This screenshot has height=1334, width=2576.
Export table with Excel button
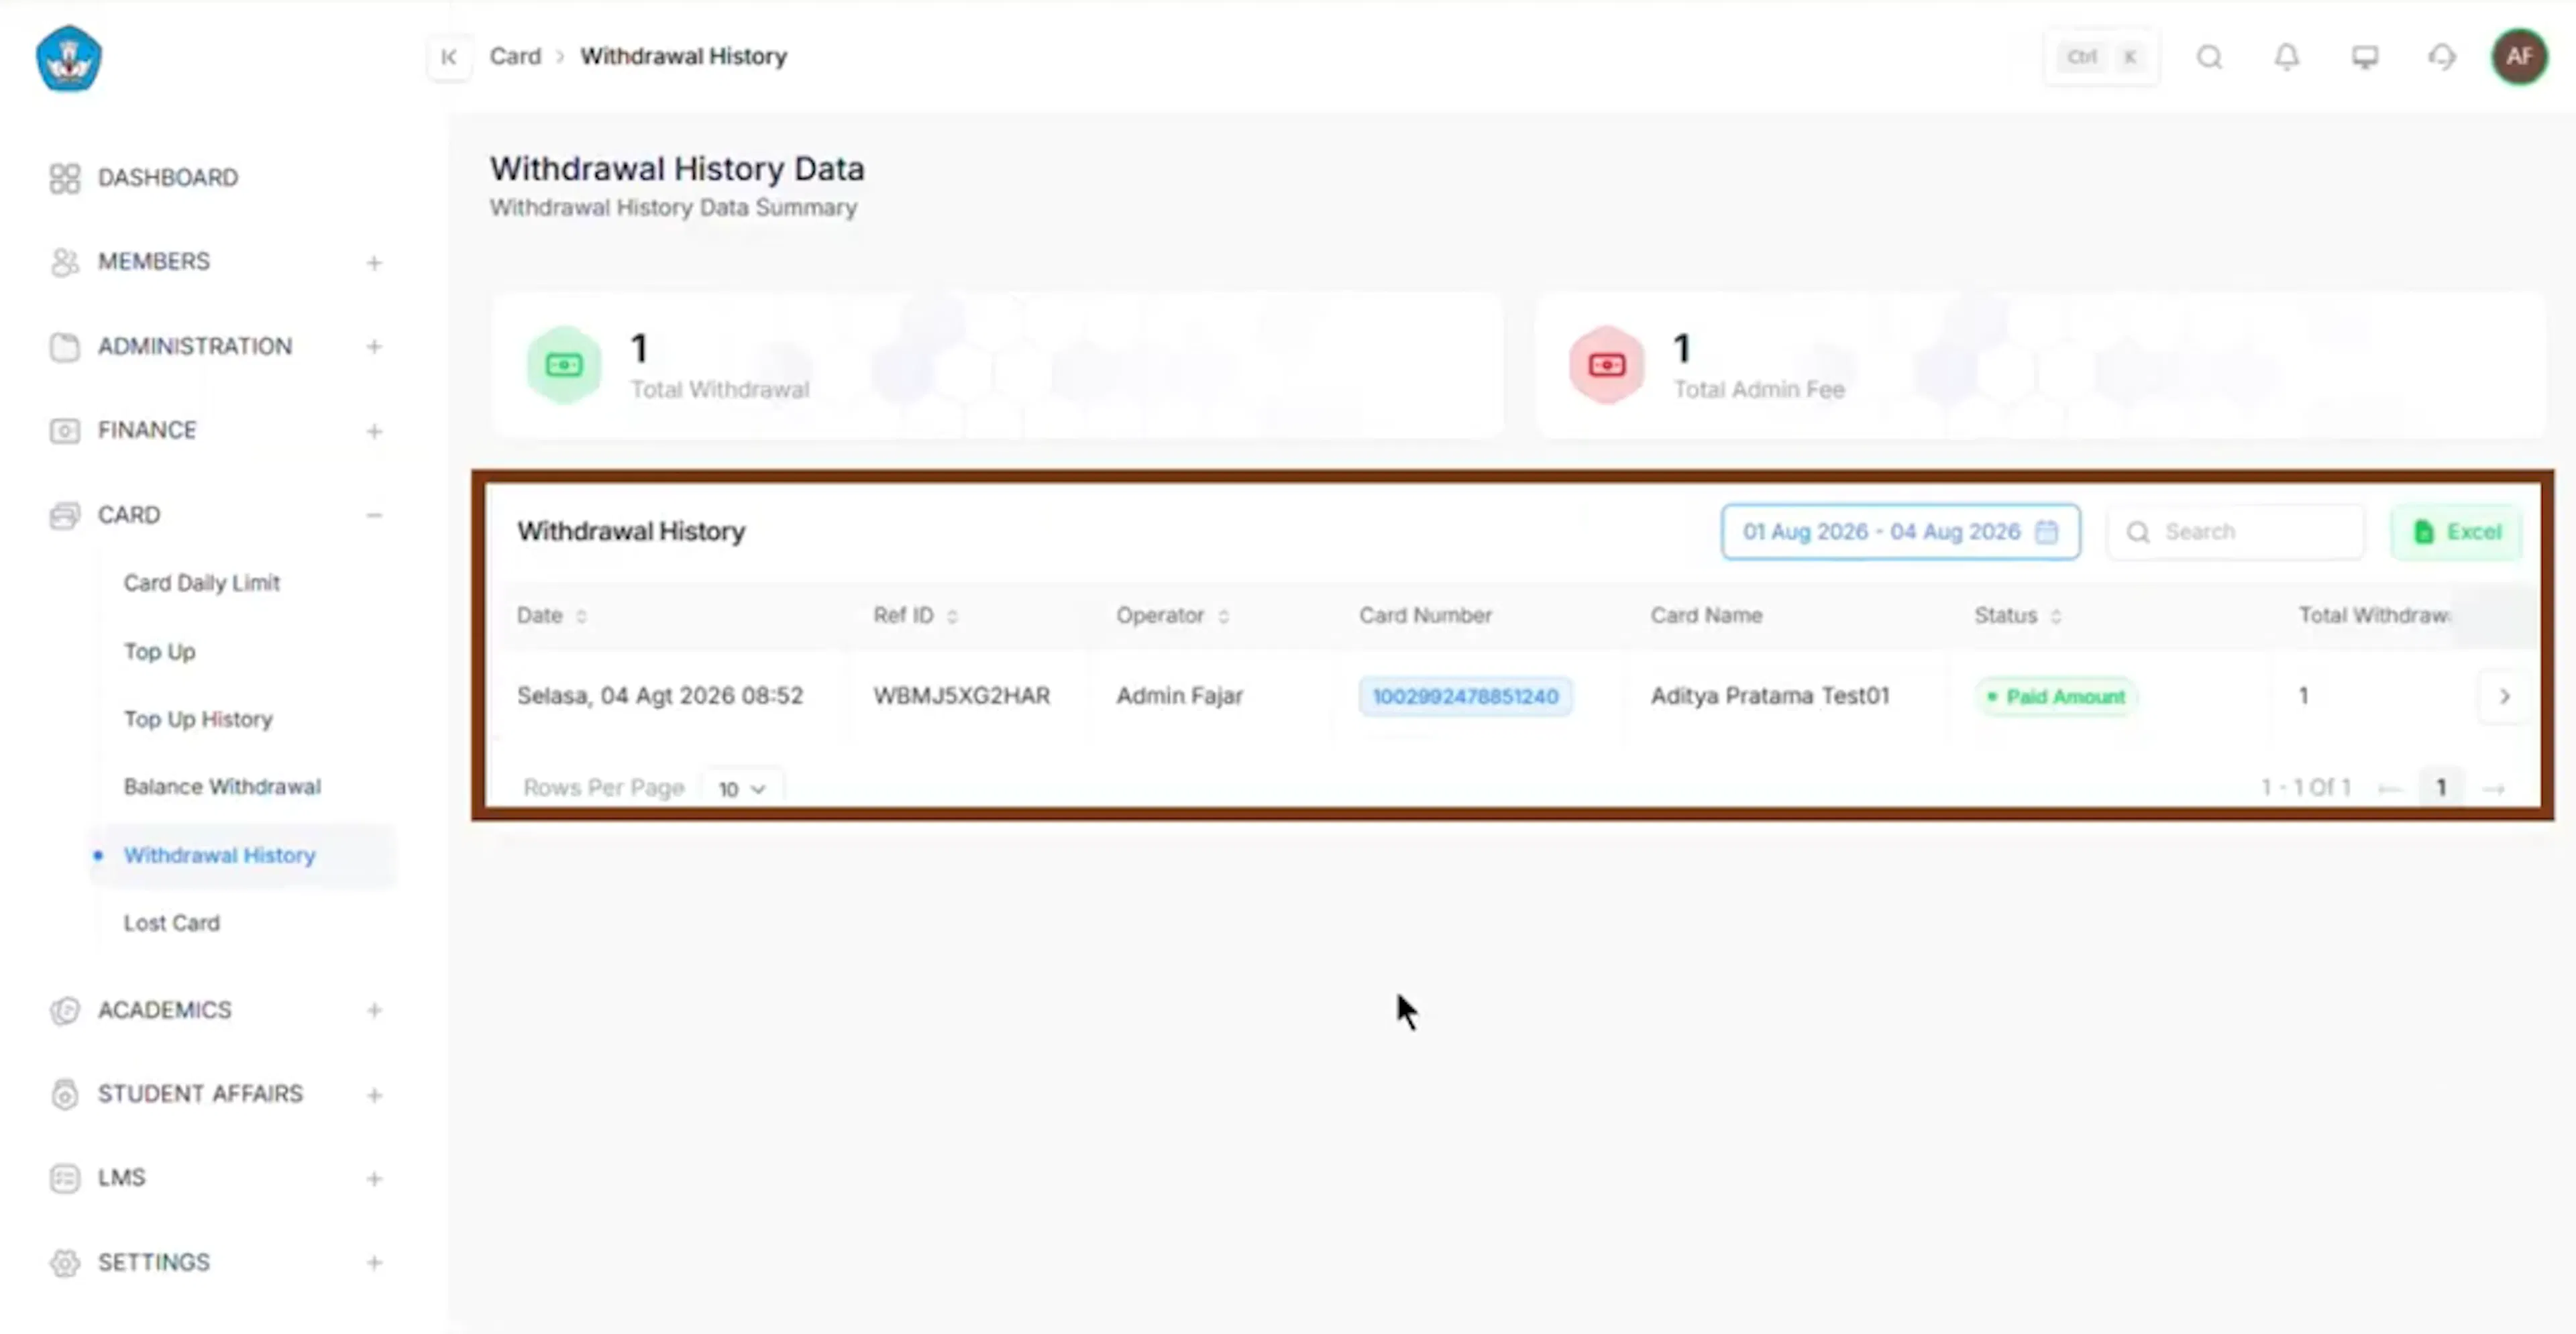click(x=2456, y=532)
